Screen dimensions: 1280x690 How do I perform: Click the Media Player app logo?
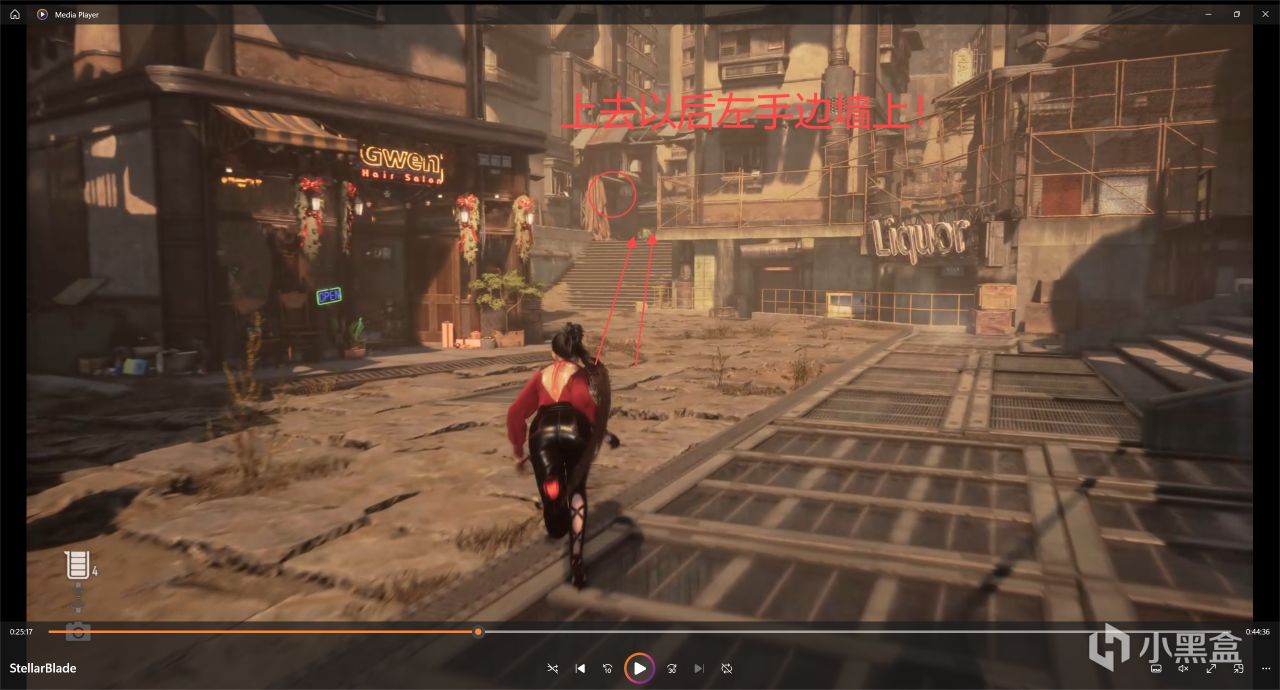coord(42,14)
